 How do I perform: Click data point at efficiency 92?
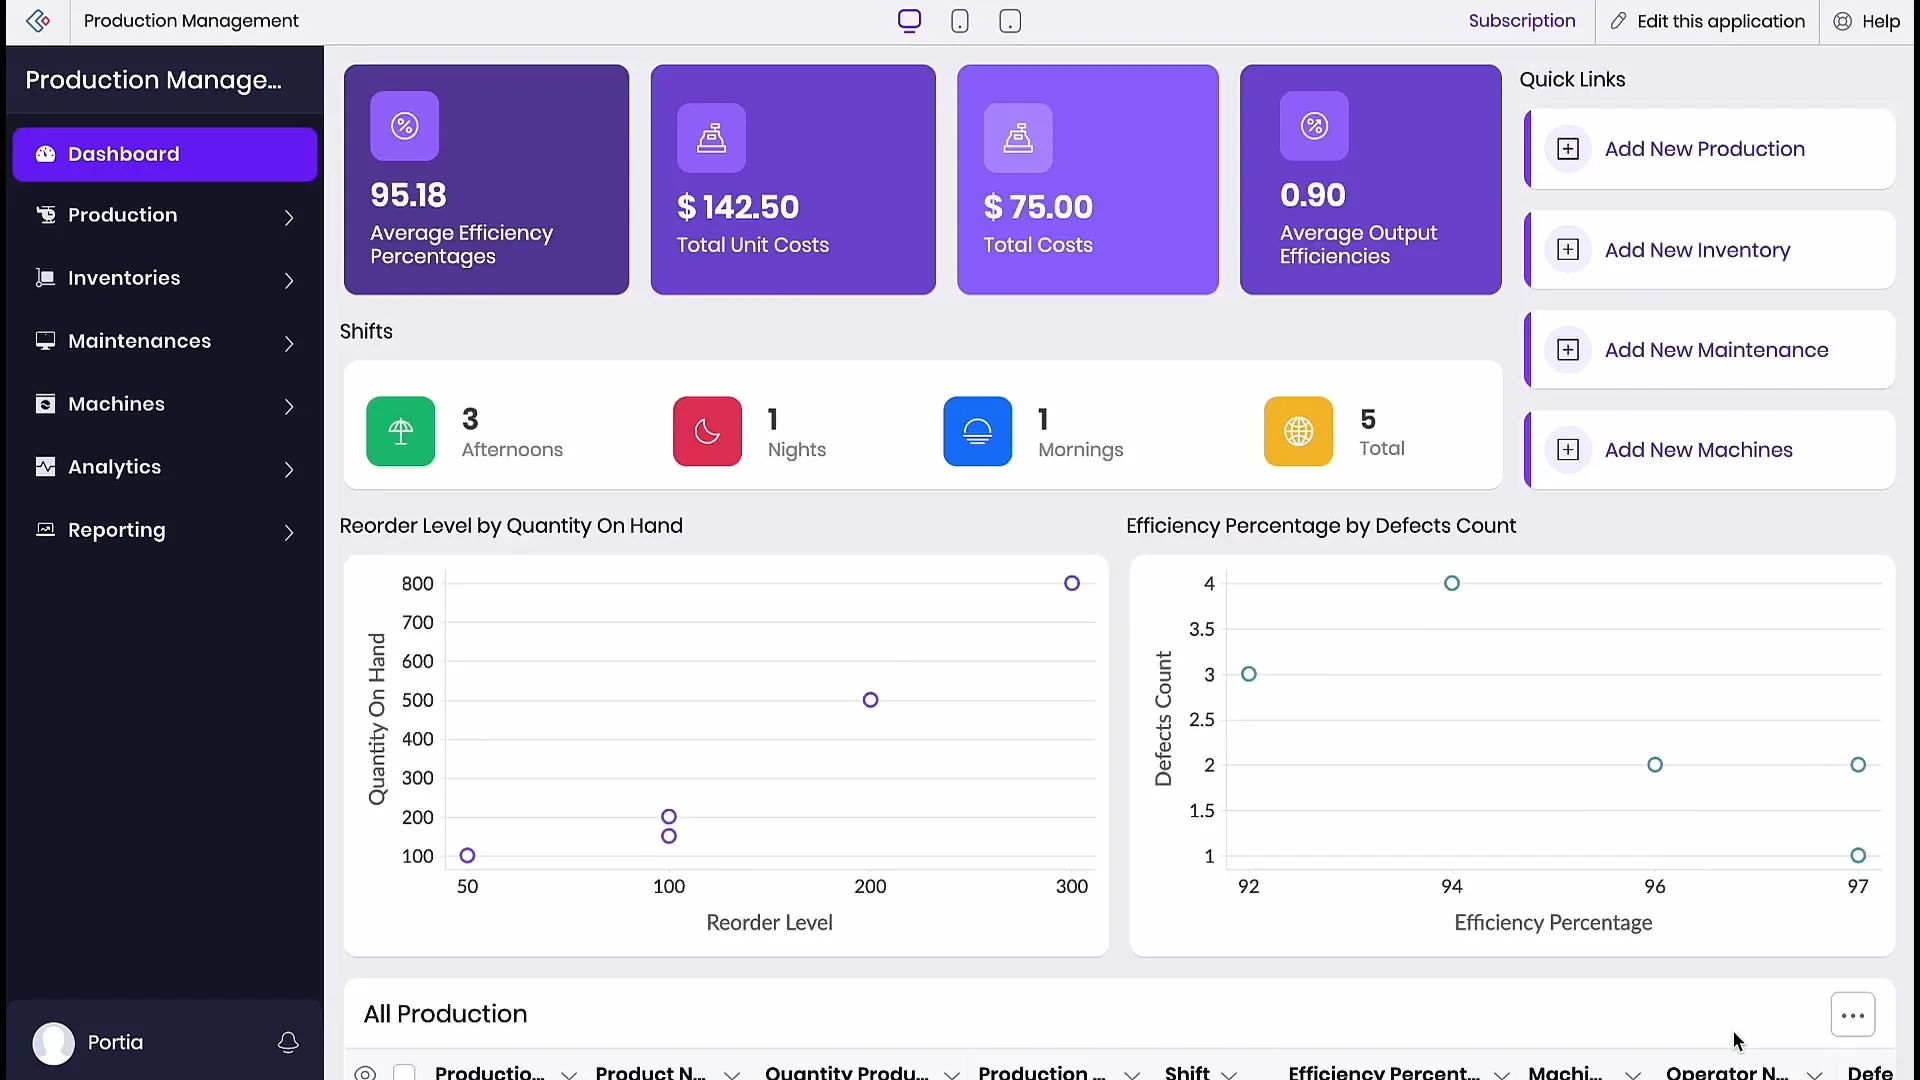(1249, 674)
